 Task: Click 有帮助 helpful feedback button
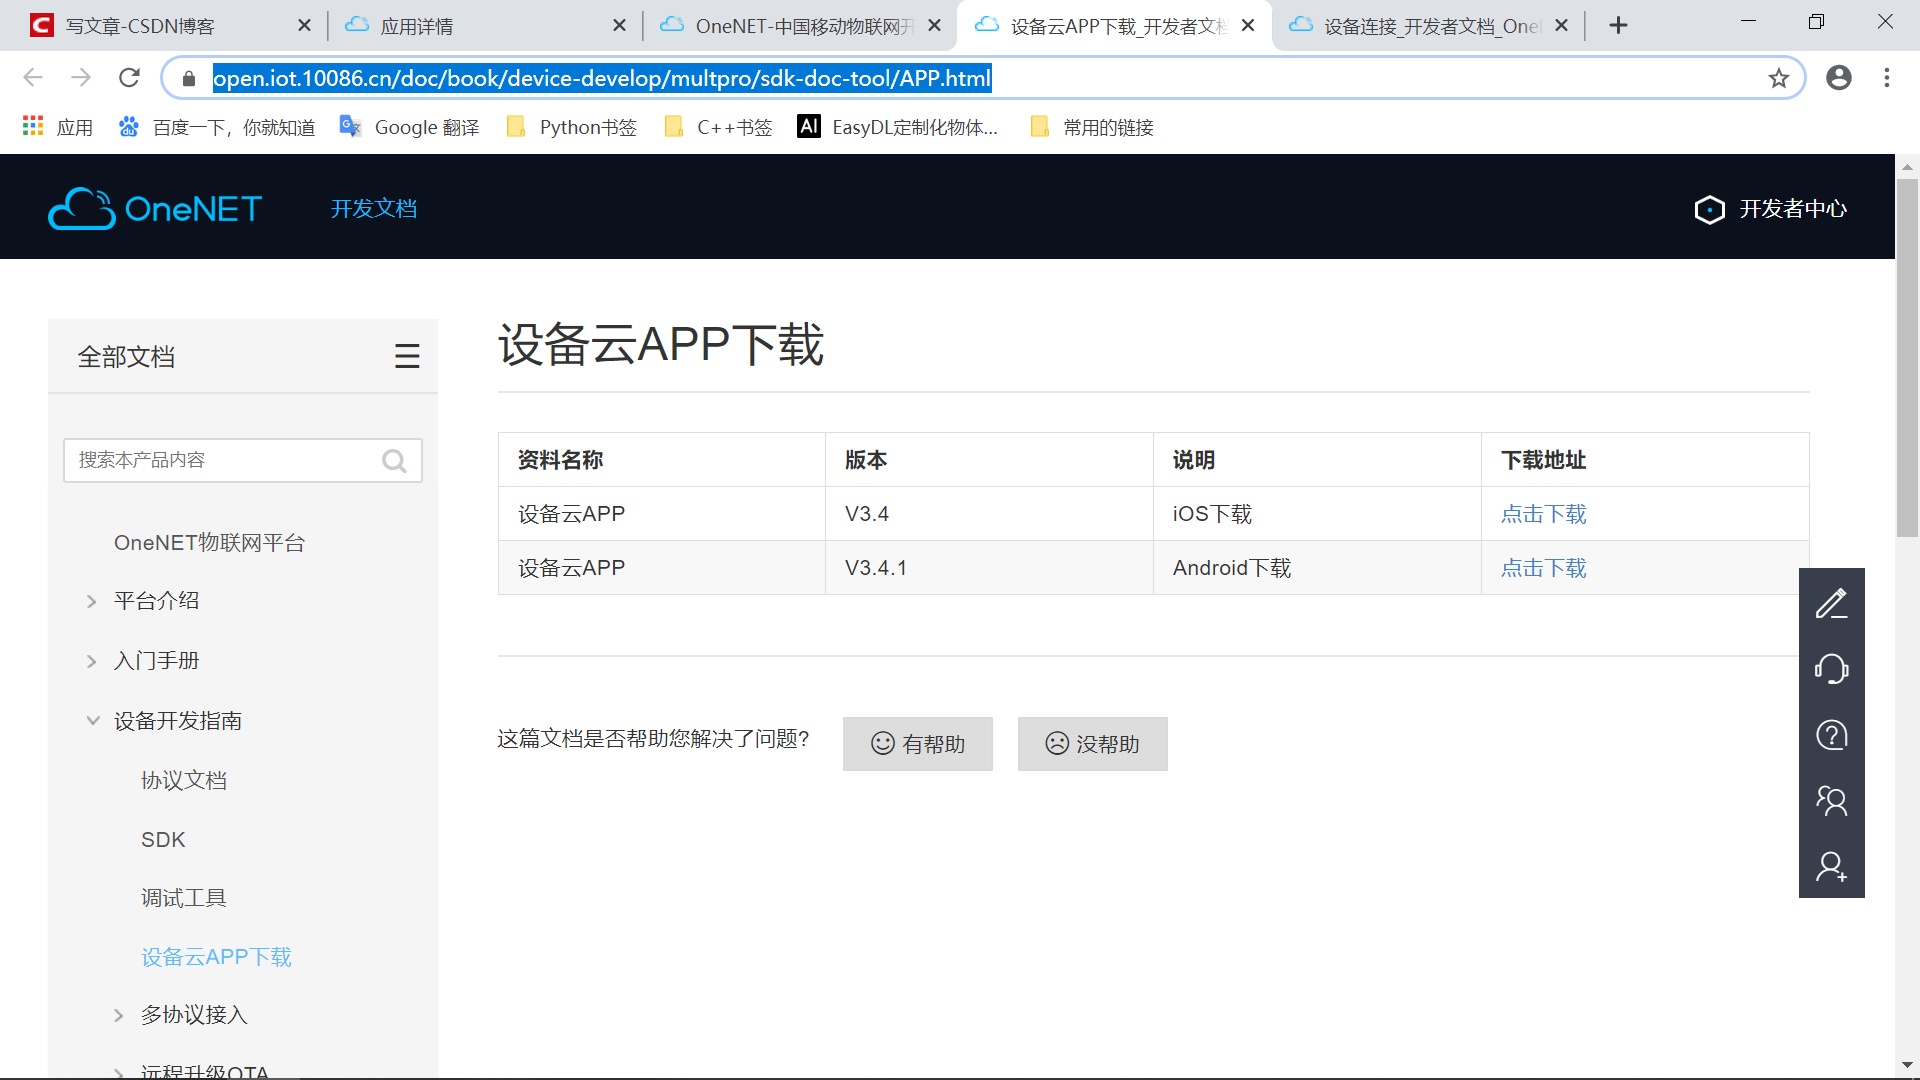(x=919, y=744)
